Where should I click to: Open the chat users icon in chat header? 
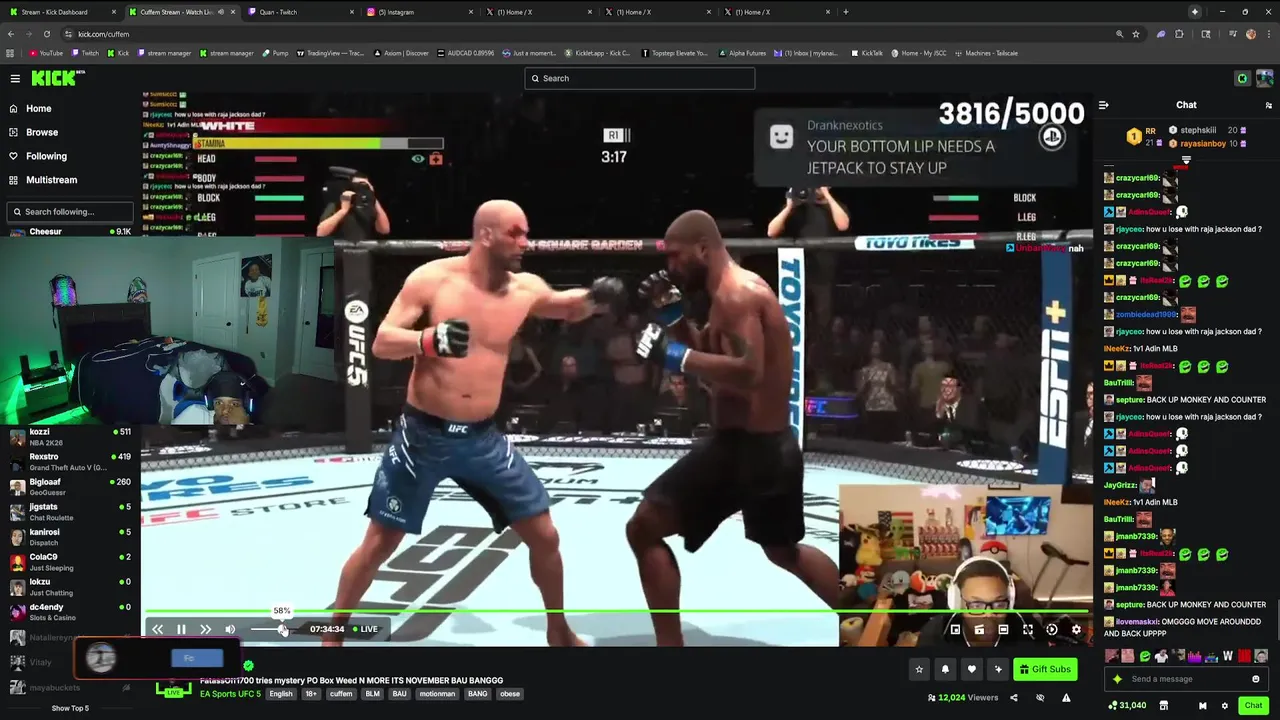point(1269,105)
